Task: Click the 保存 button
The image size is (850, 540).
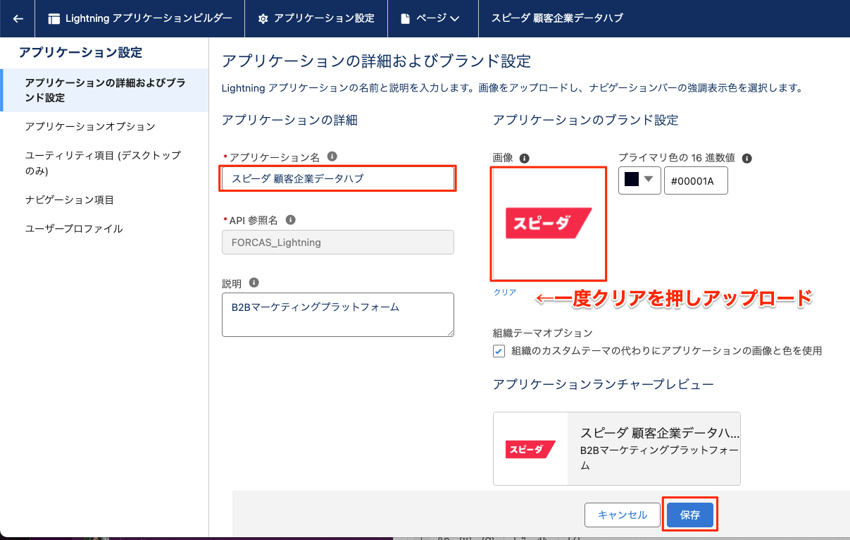Action: (x=690, y=515)
